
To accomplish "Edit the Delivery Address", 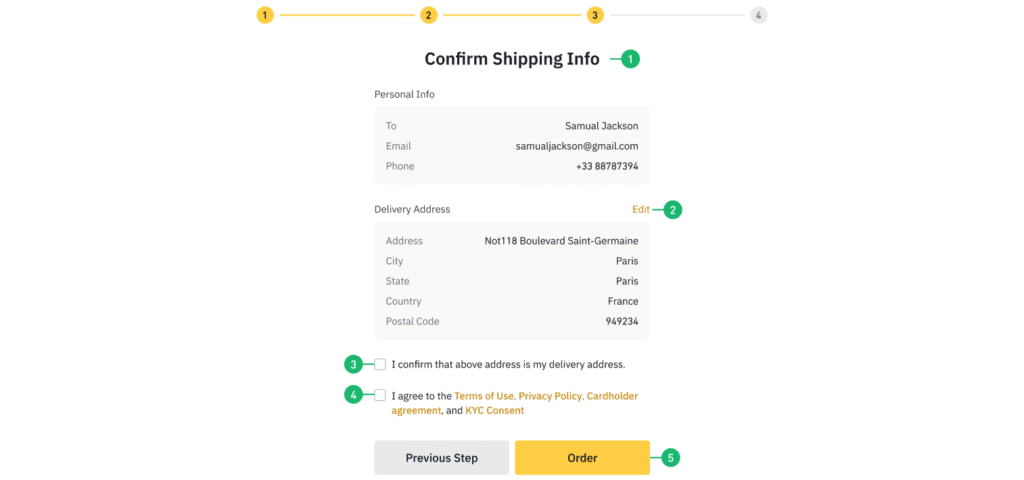I will [641, 210].
